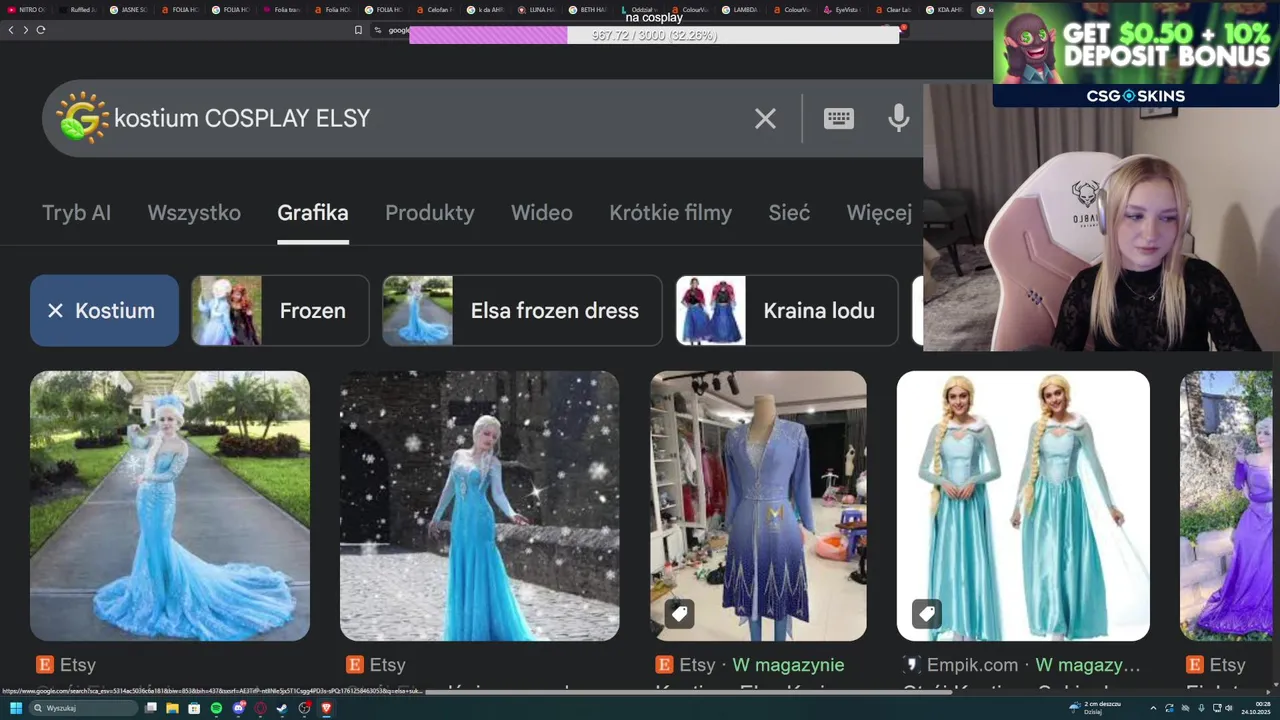Image resolution: width=1280 pixels, height=720 pixels.
Task: Open Microsoft Store from the taskbar
Action: [194, 708]
